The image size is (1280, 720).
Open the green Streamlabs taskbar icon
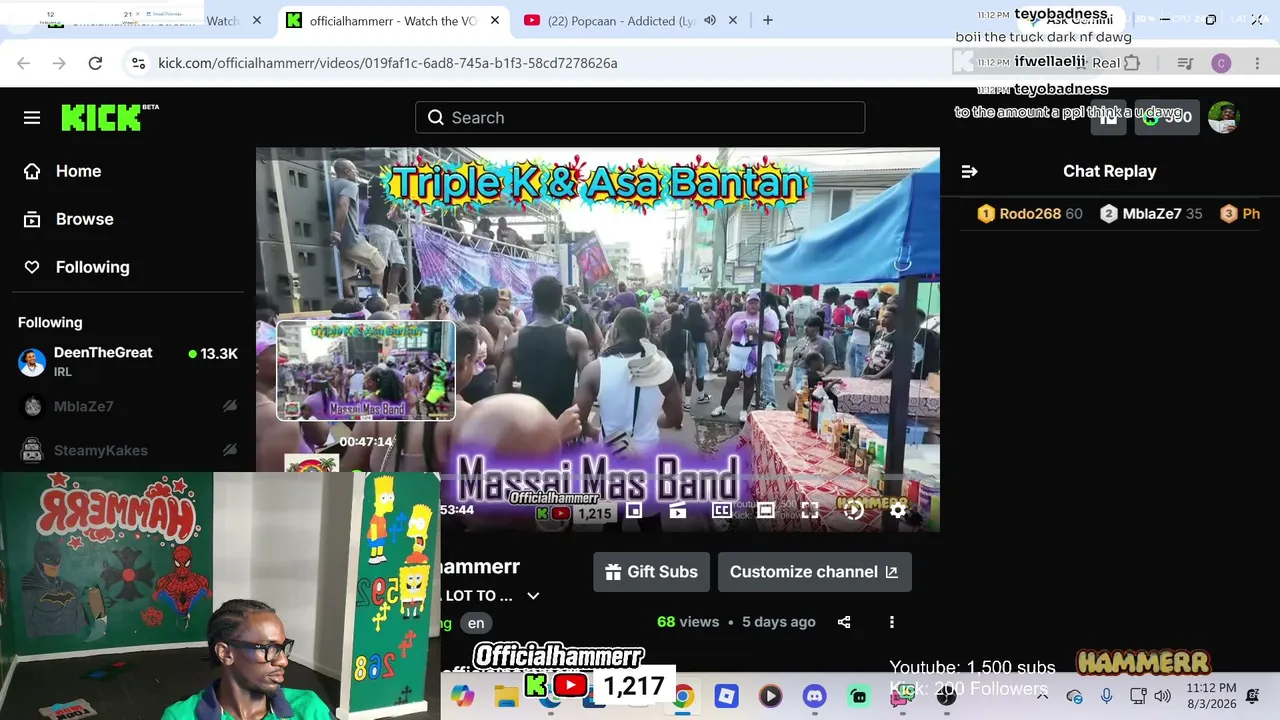(x=858, y=696)
